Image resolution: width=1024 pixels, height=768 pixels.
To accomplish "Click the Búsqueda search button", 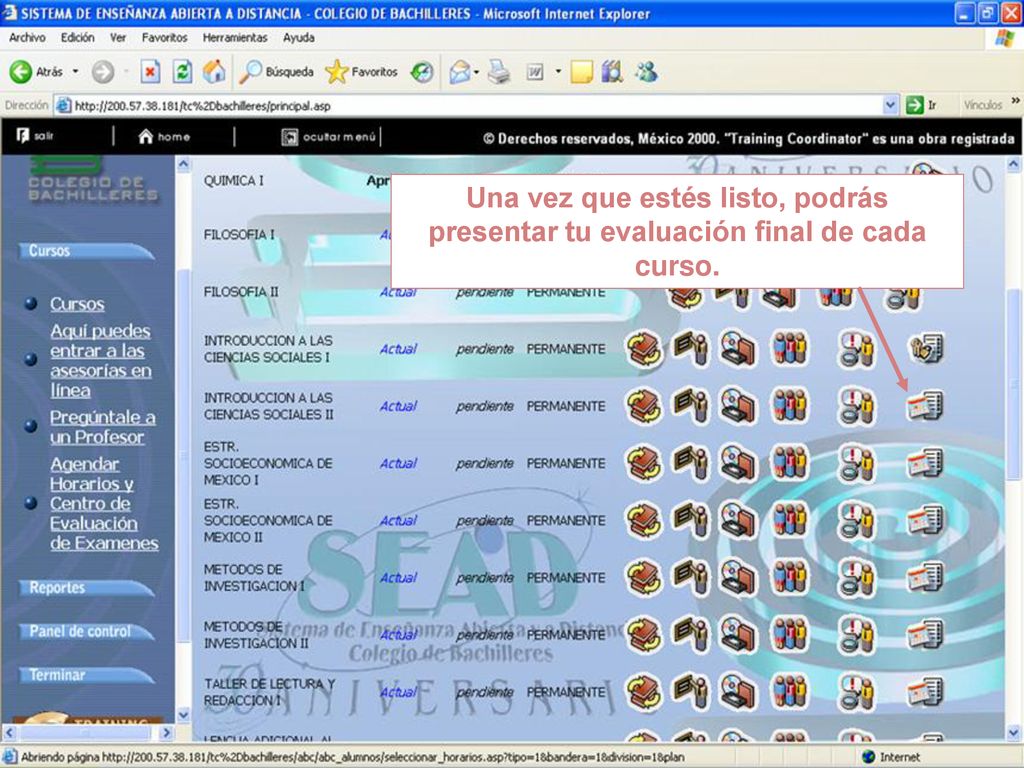I will pos(276,72).
